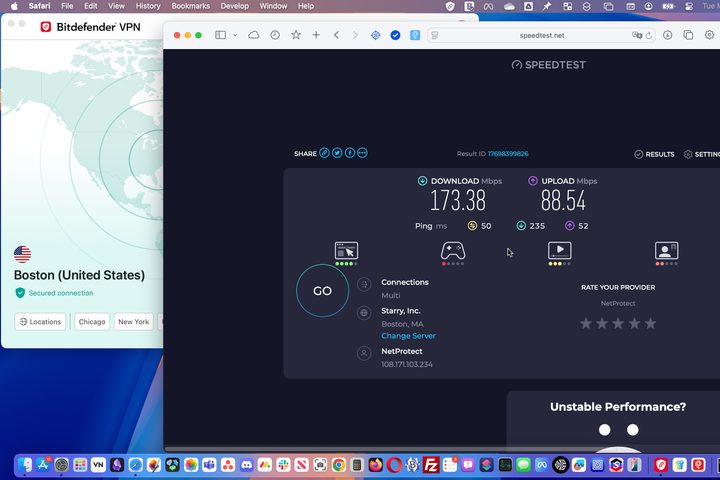Click the Connections Multi icon
This screenshot has width=720, height=480.
click(364, 285)
